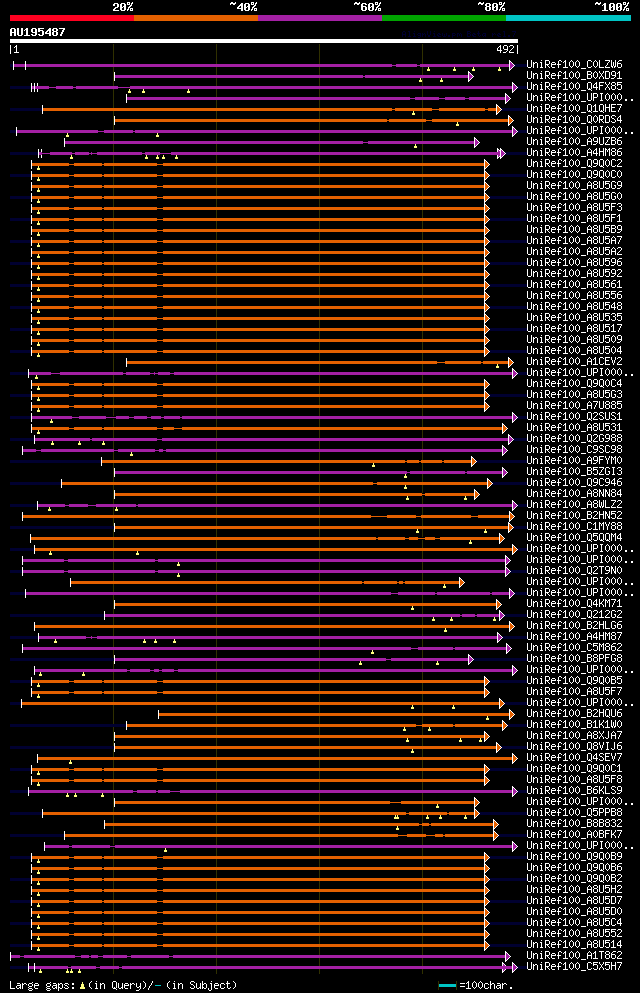Click the AU195487 query name label
The width and height of the screenshot is (640, 993).
pyautogui.click(x=37, y=32)
